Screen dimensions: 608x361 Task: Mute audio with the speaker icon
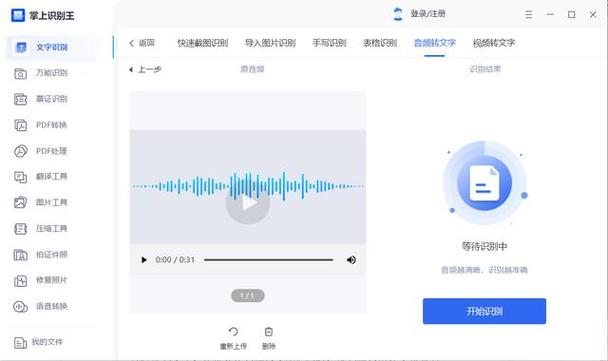tap(351, 260)
